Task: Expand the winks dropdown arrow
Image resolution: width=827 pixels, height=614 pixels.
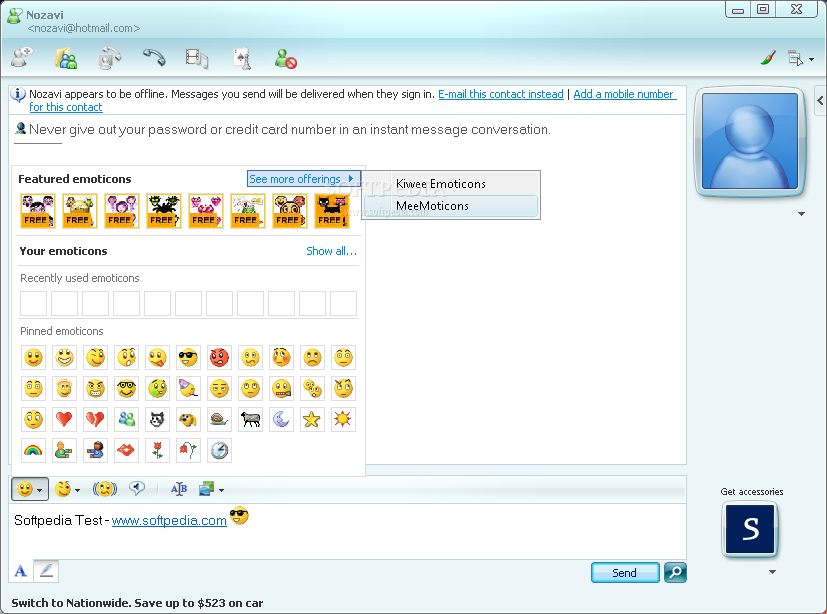Action: [77, 489]
